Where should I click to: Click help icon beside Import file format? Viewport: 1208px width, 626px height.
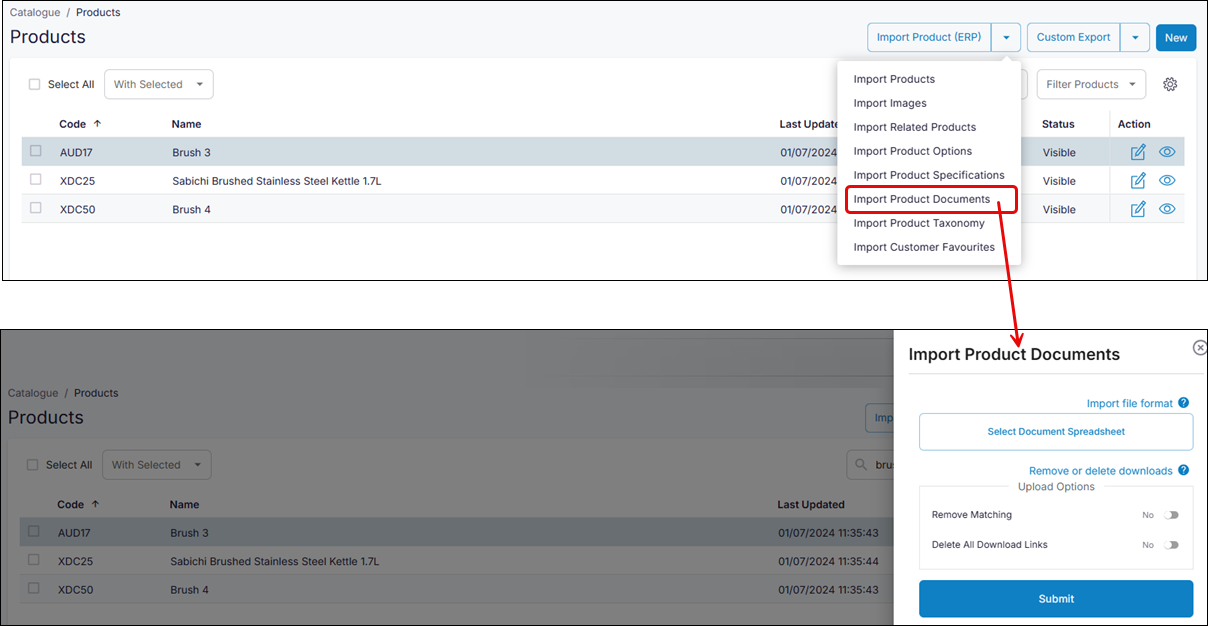point(1184,403)
